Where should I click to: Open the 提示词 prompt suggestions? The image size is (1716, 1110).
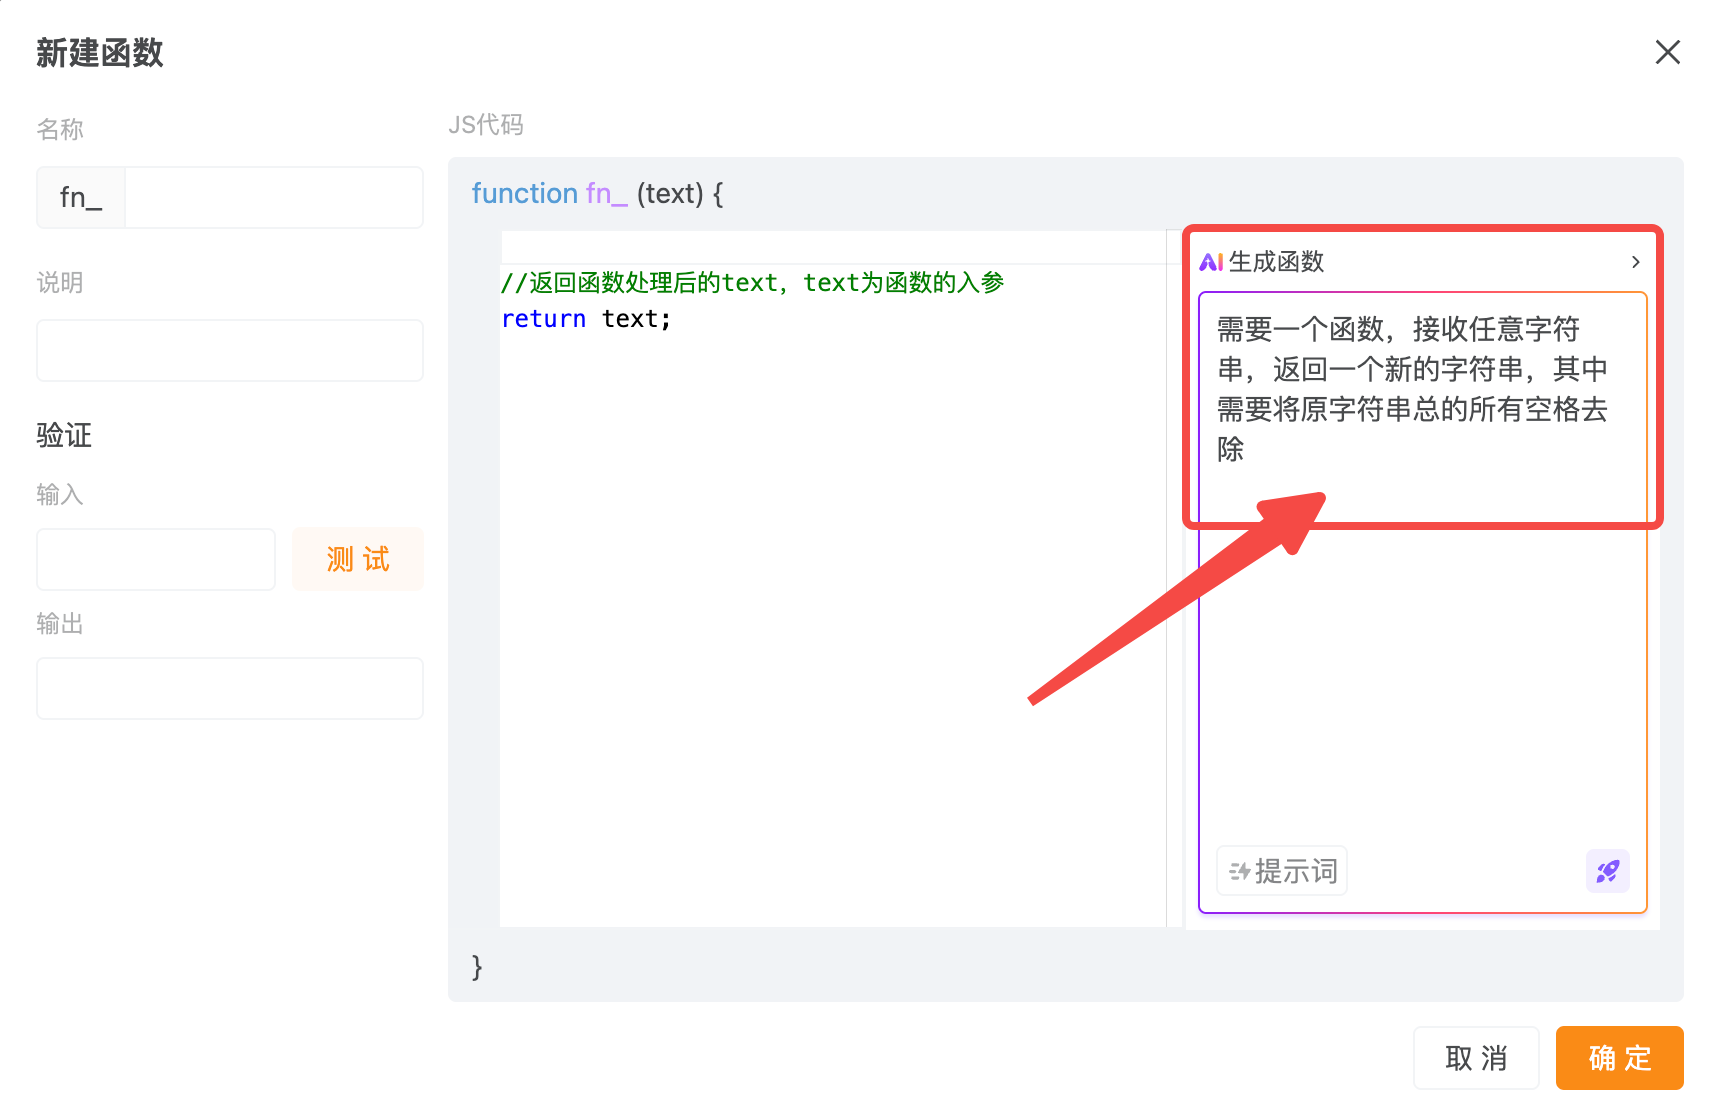[x=1281, y=871]
